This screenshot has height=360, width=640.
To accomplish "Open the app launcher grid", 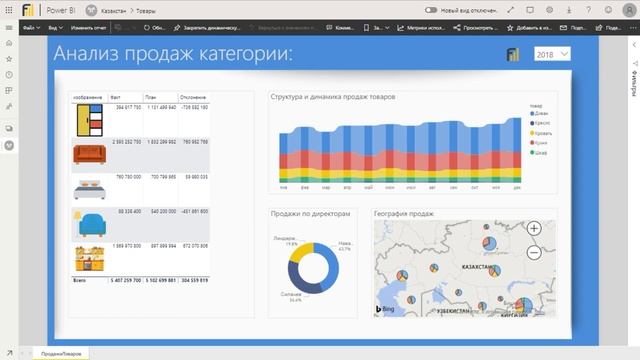I will (x=9, y=10).
